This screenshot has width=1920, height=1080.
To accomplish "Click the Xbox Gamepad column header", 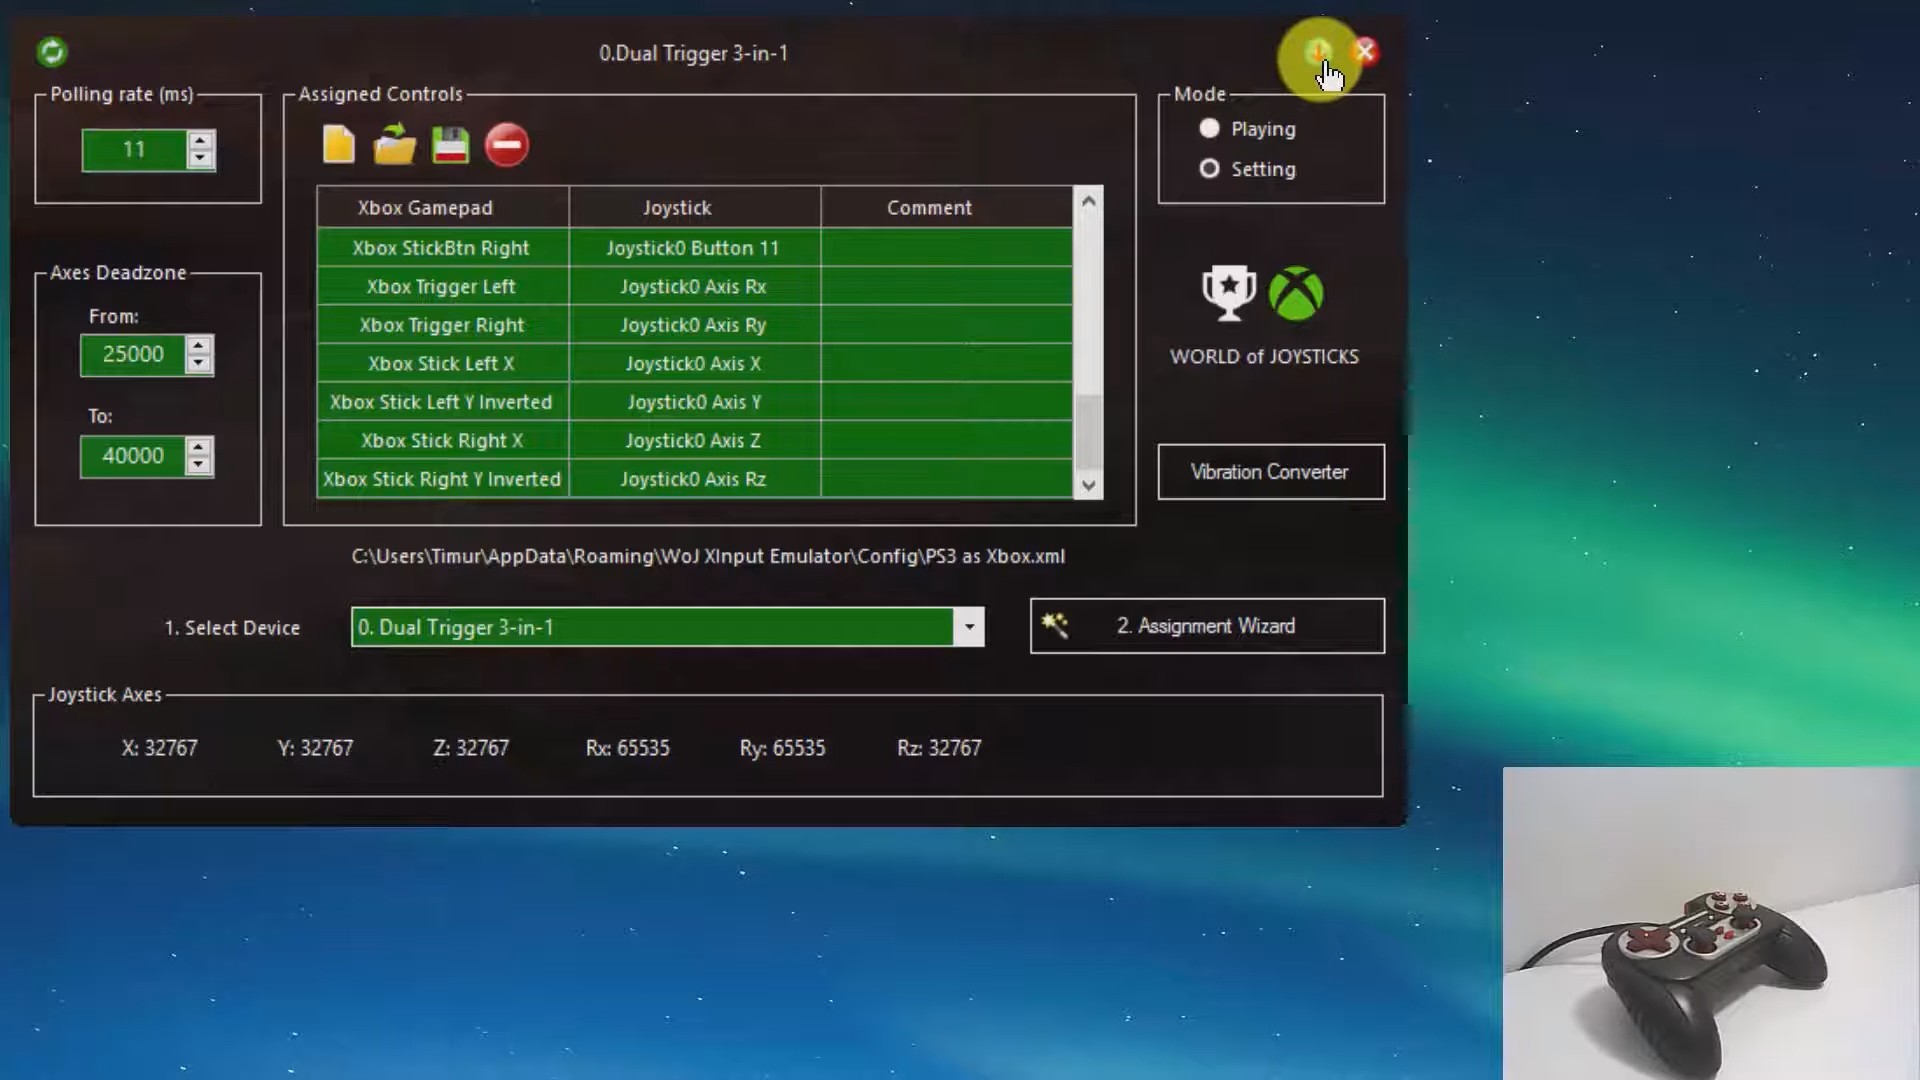I will tap(425, 208).
